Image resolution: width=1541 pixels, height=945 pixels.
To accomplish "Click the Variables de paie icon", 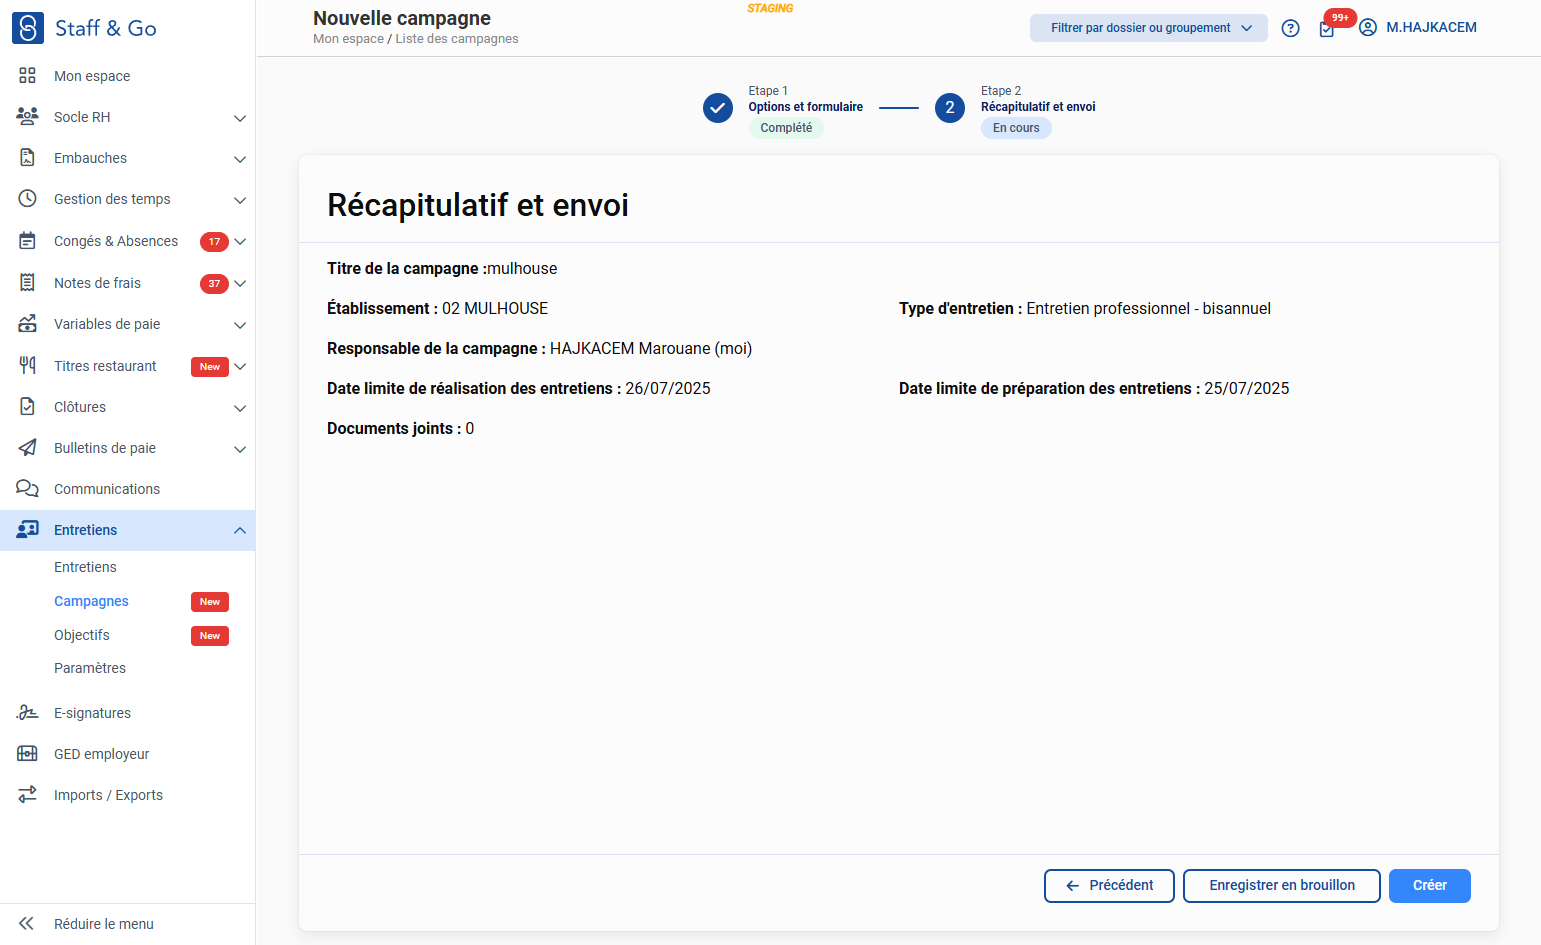I will [27, 324].
